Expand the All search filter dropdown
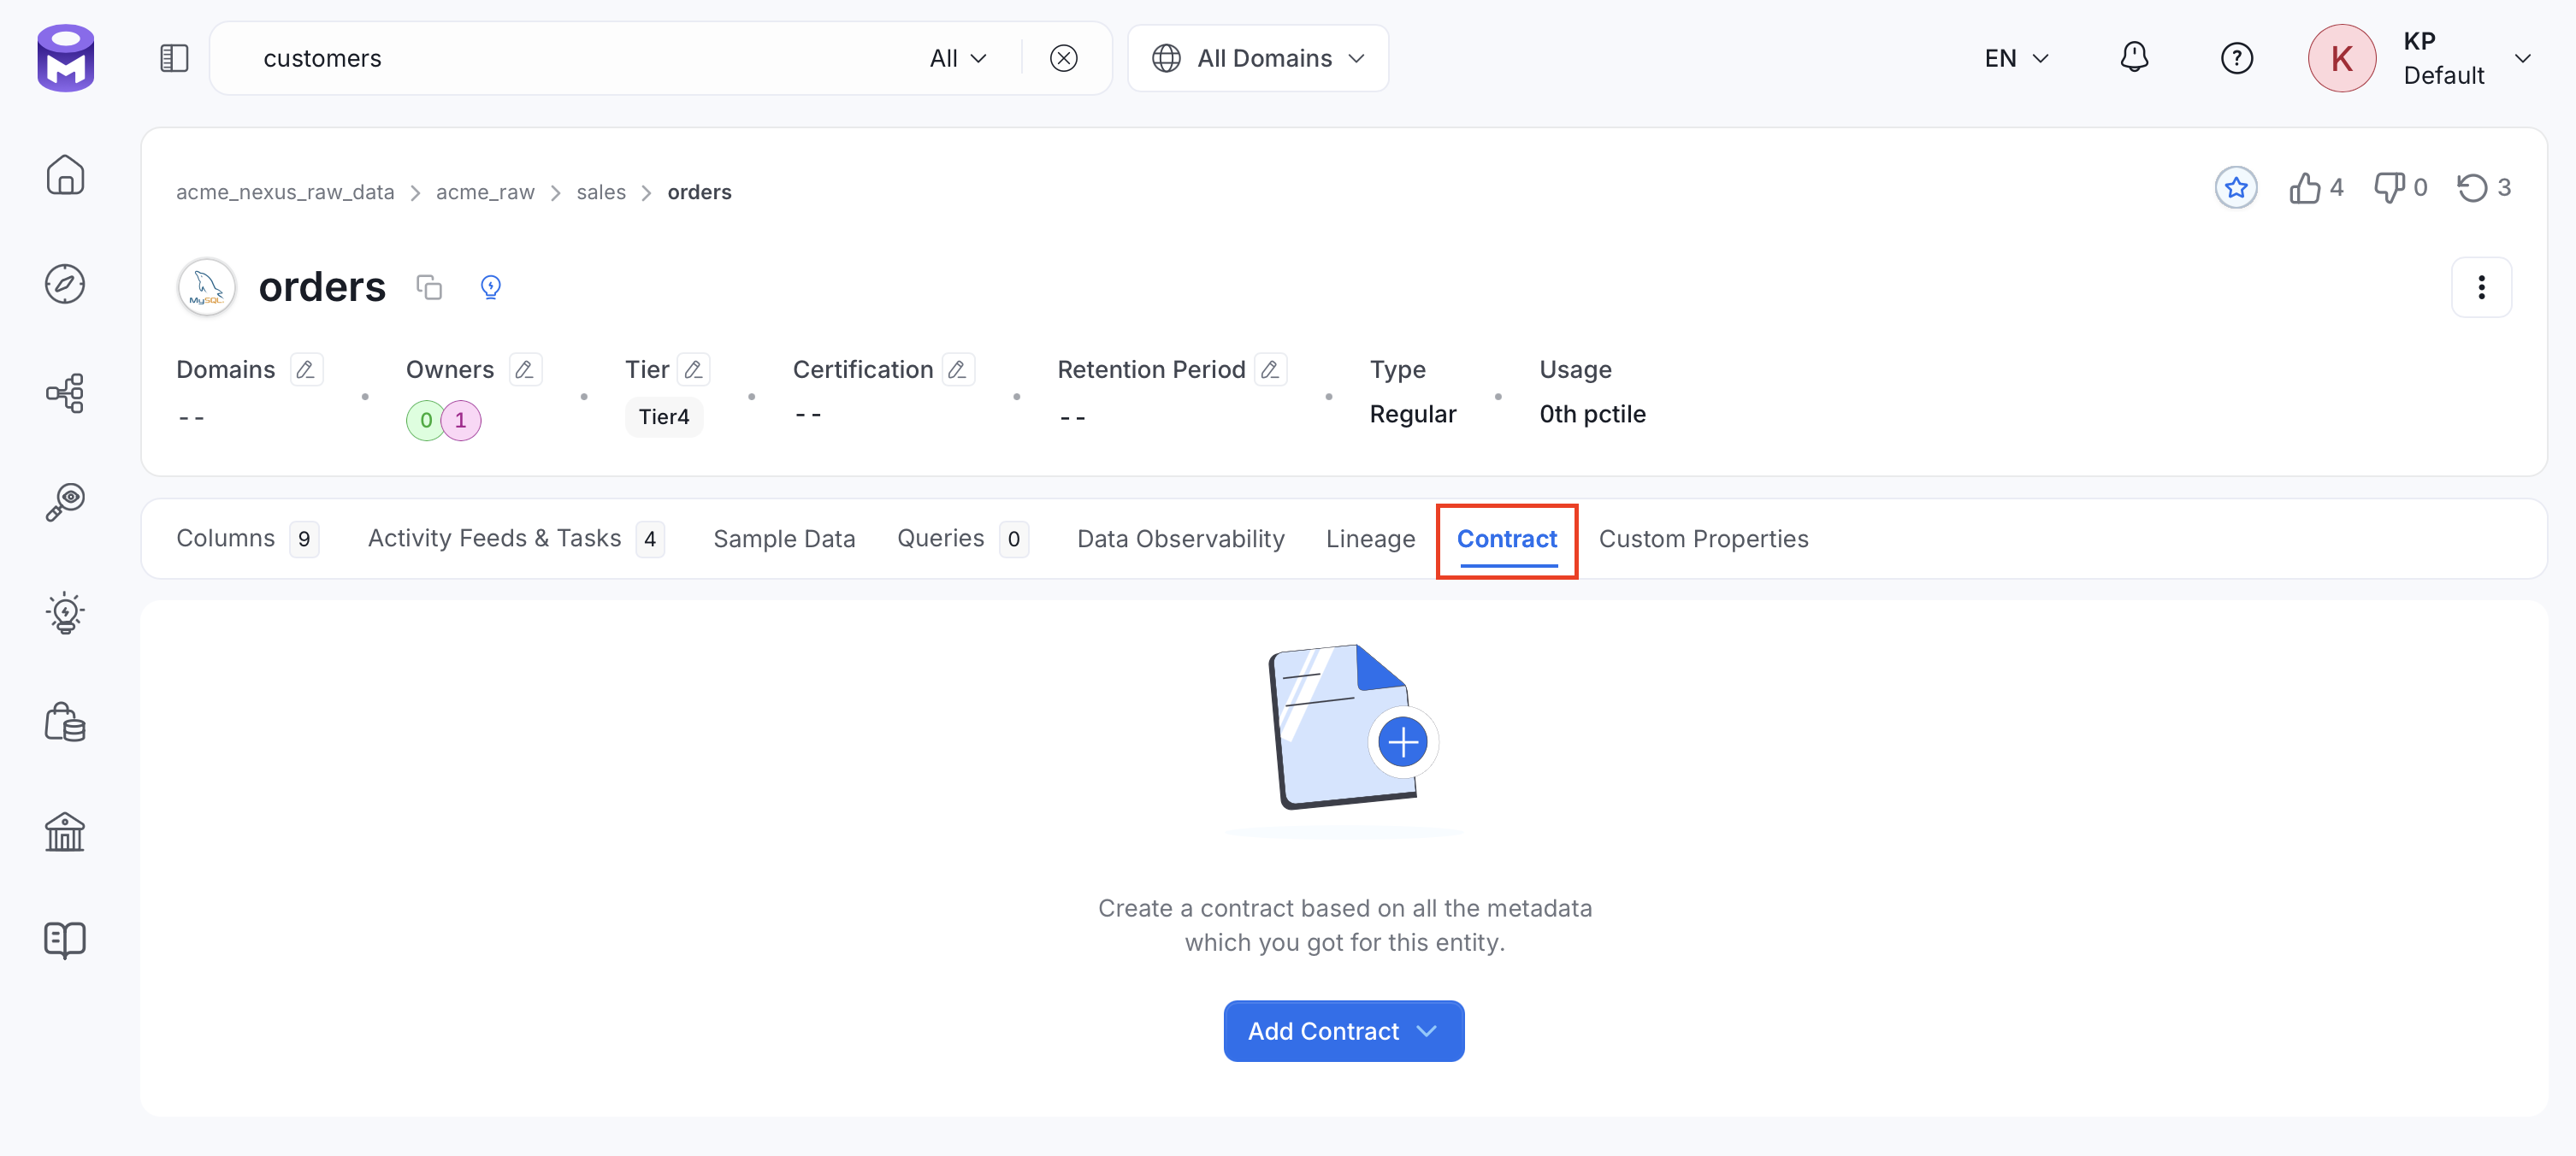 (958, 58)
